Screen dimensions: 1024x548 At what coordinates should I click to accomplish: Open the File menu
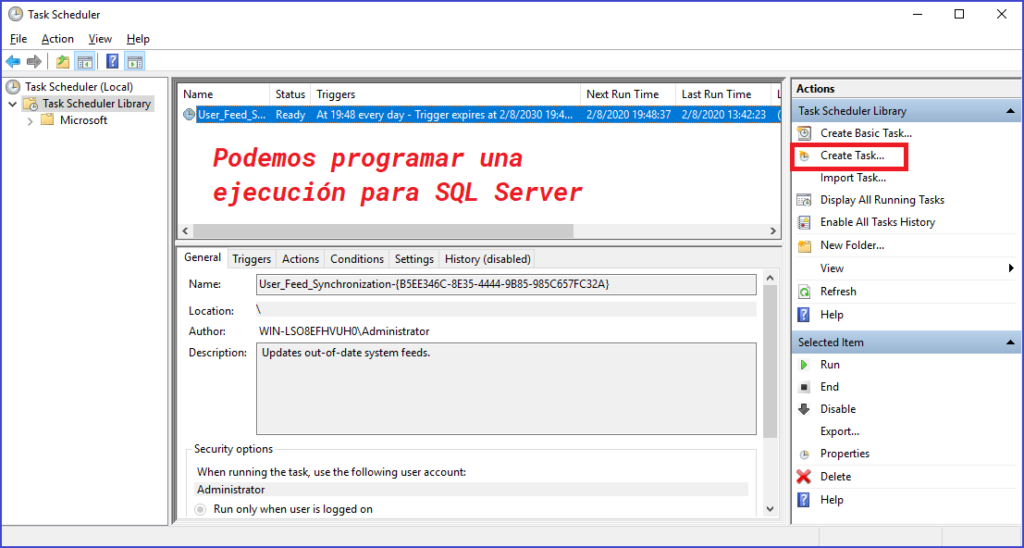point(18,39)
